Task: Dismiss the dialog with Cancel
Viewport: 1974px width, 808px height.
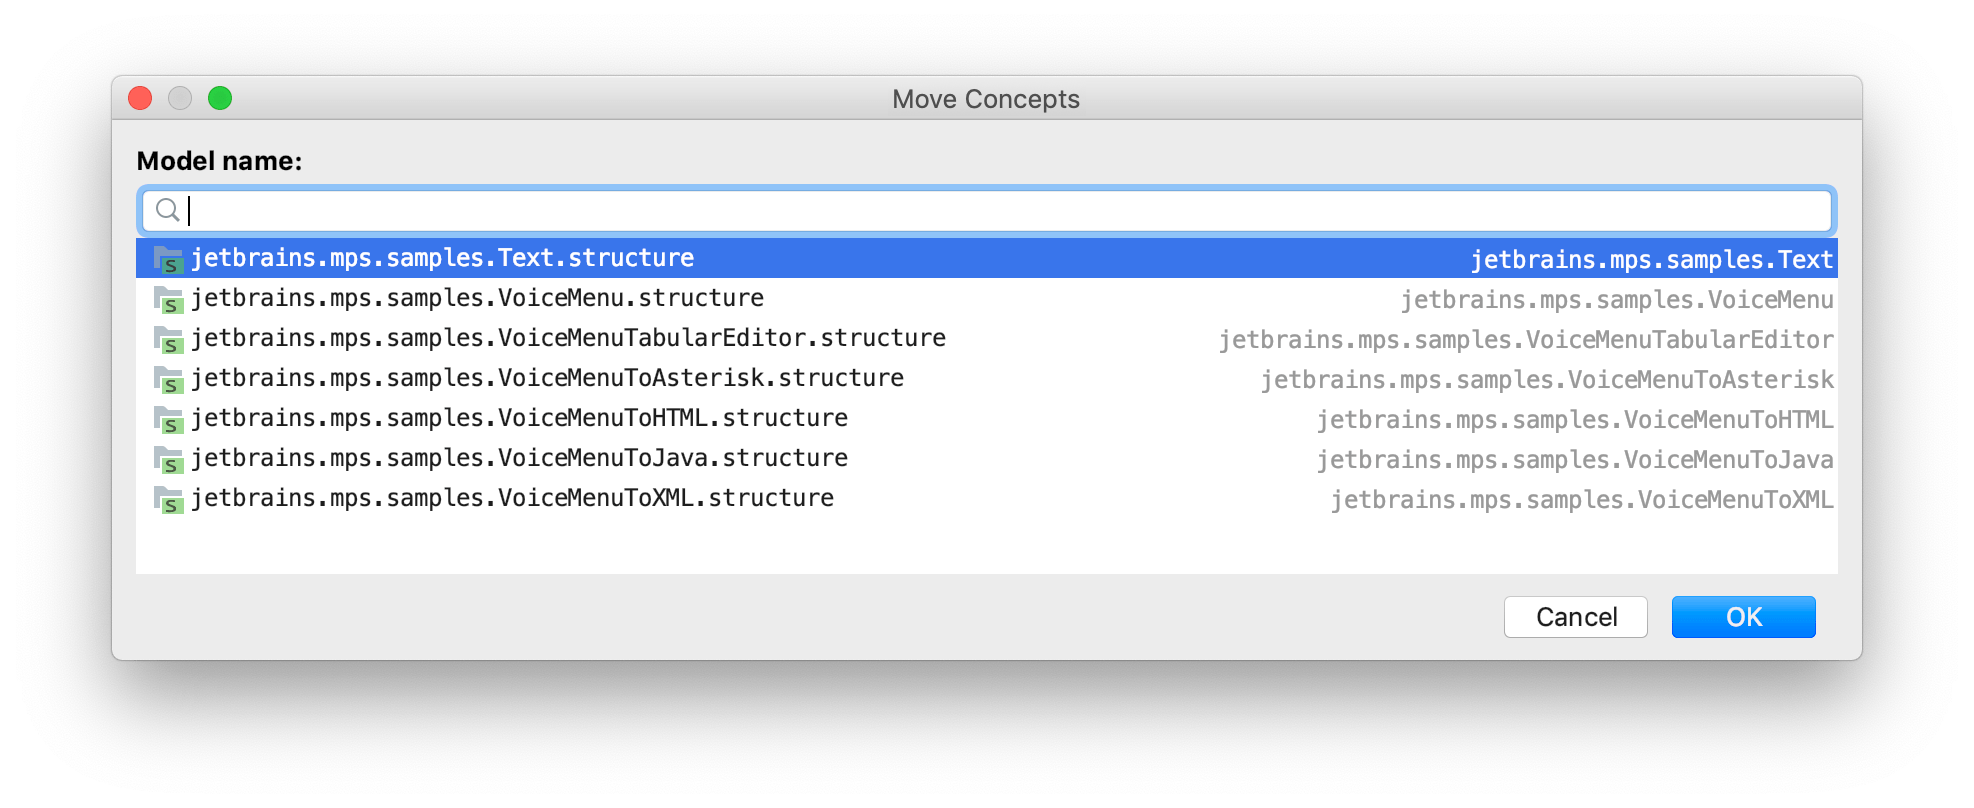Action: point(1575,617)
